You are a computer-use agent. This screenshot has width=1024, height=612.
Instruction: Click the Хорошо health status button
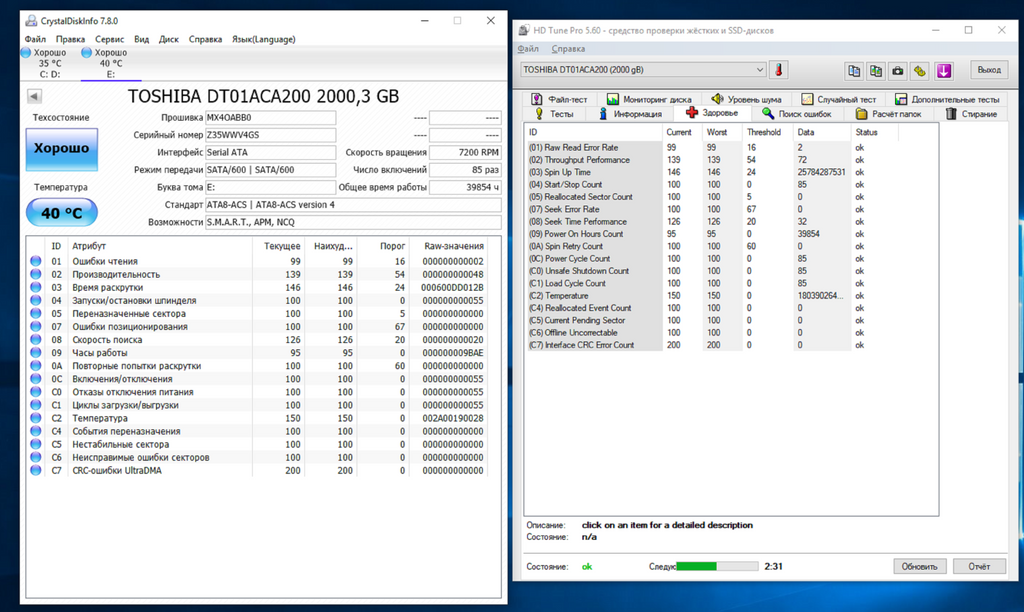(x=61, y=149)
